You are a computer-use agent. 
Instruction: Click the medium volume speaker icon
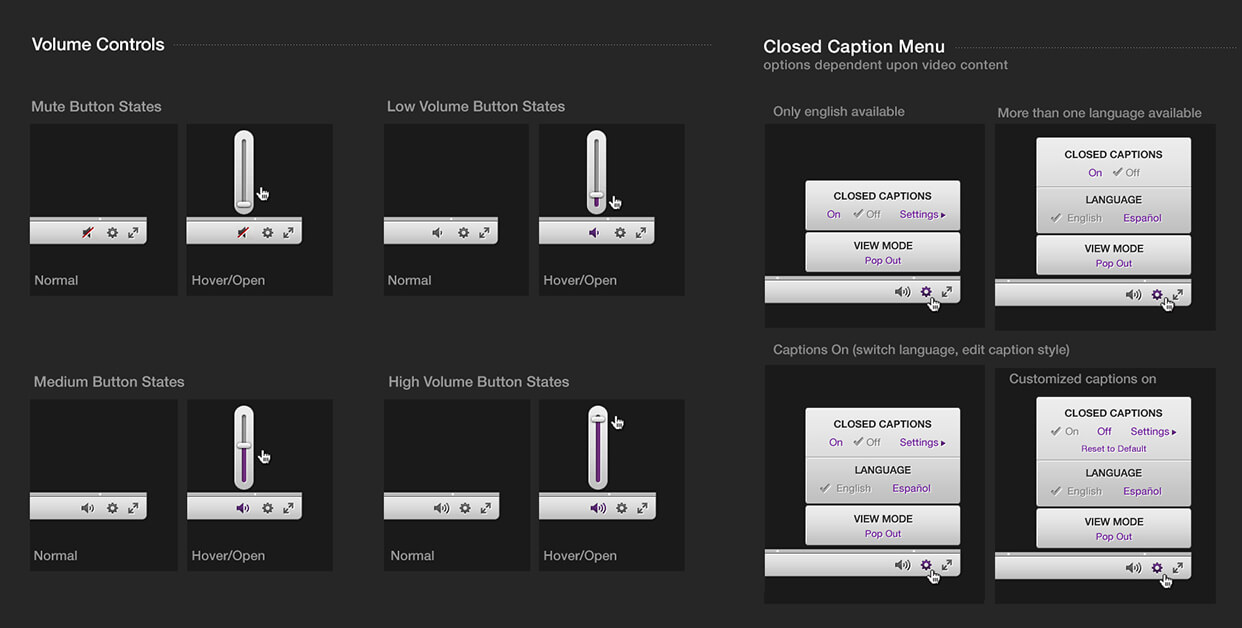(87, 506)
